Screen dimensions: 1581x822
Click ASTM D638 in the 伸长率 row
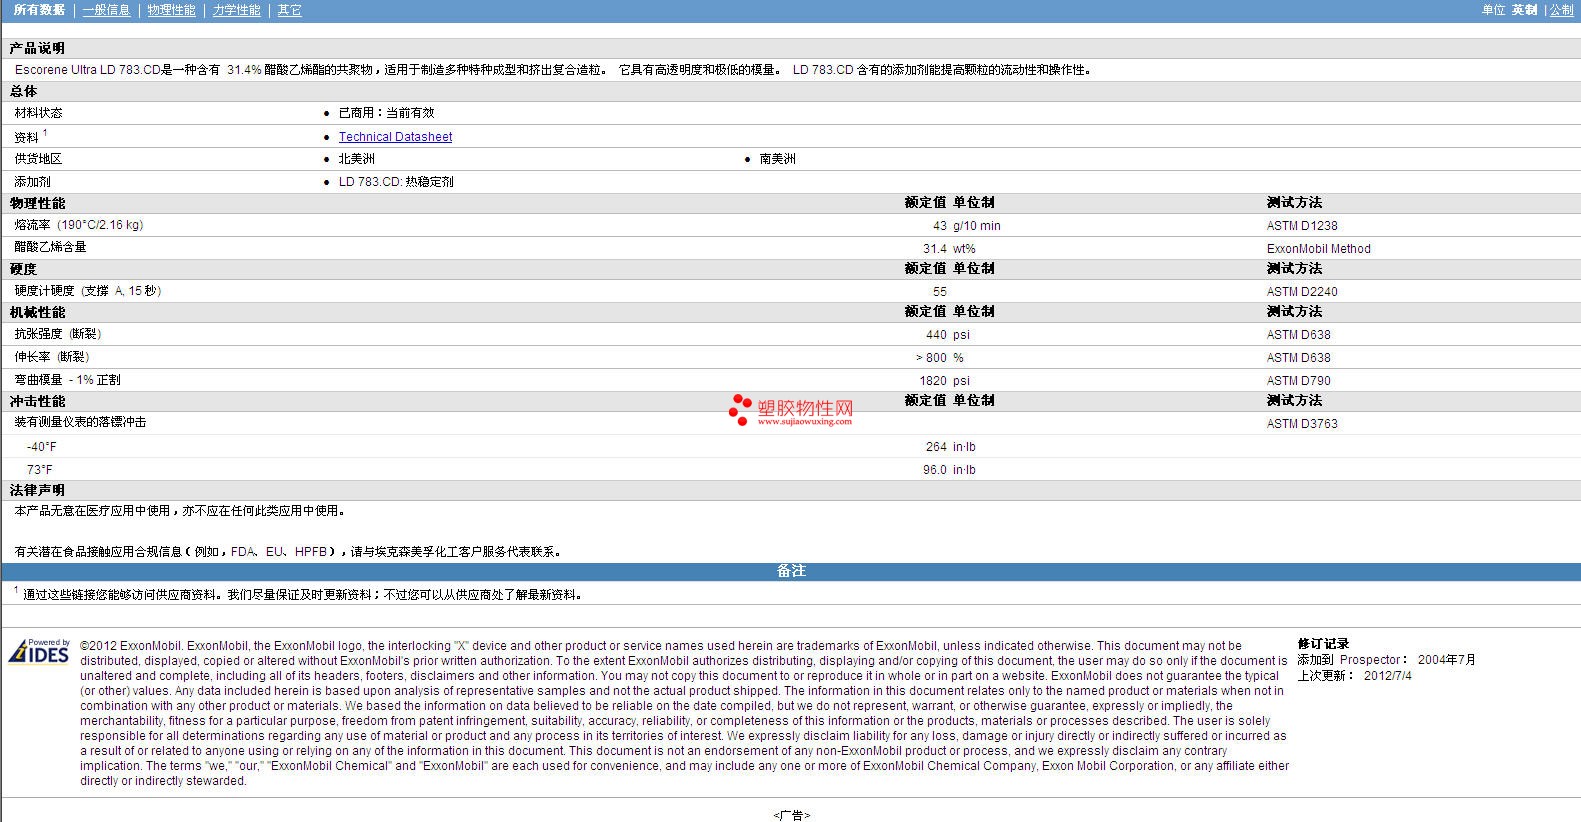(x=1298, y=358)
